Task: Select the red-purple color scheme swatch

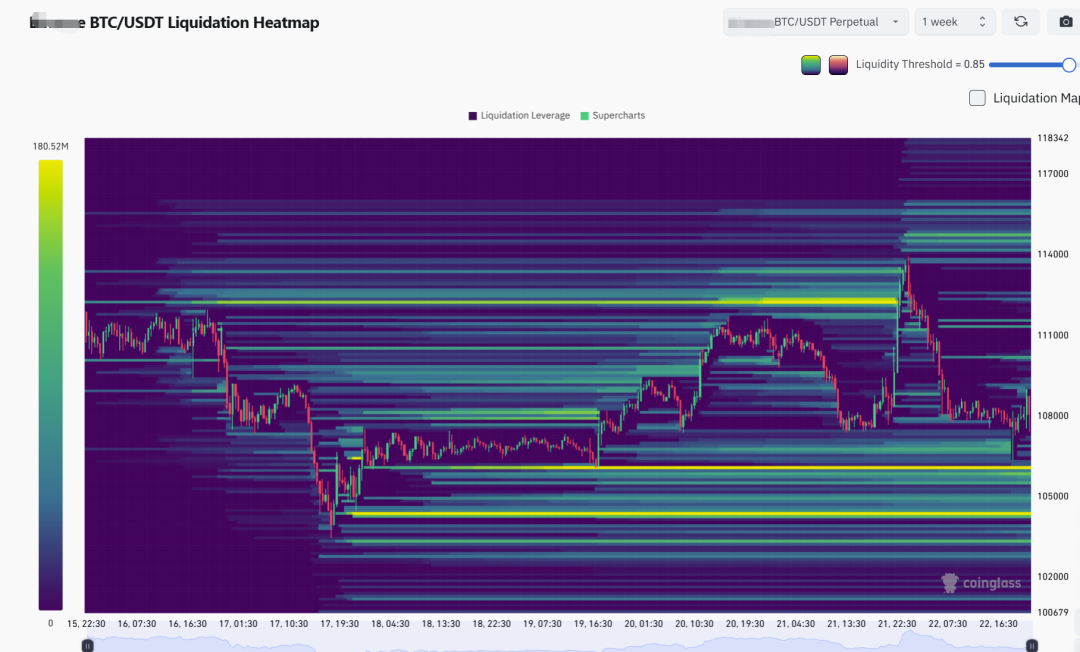Action: (x=838, y=65)
